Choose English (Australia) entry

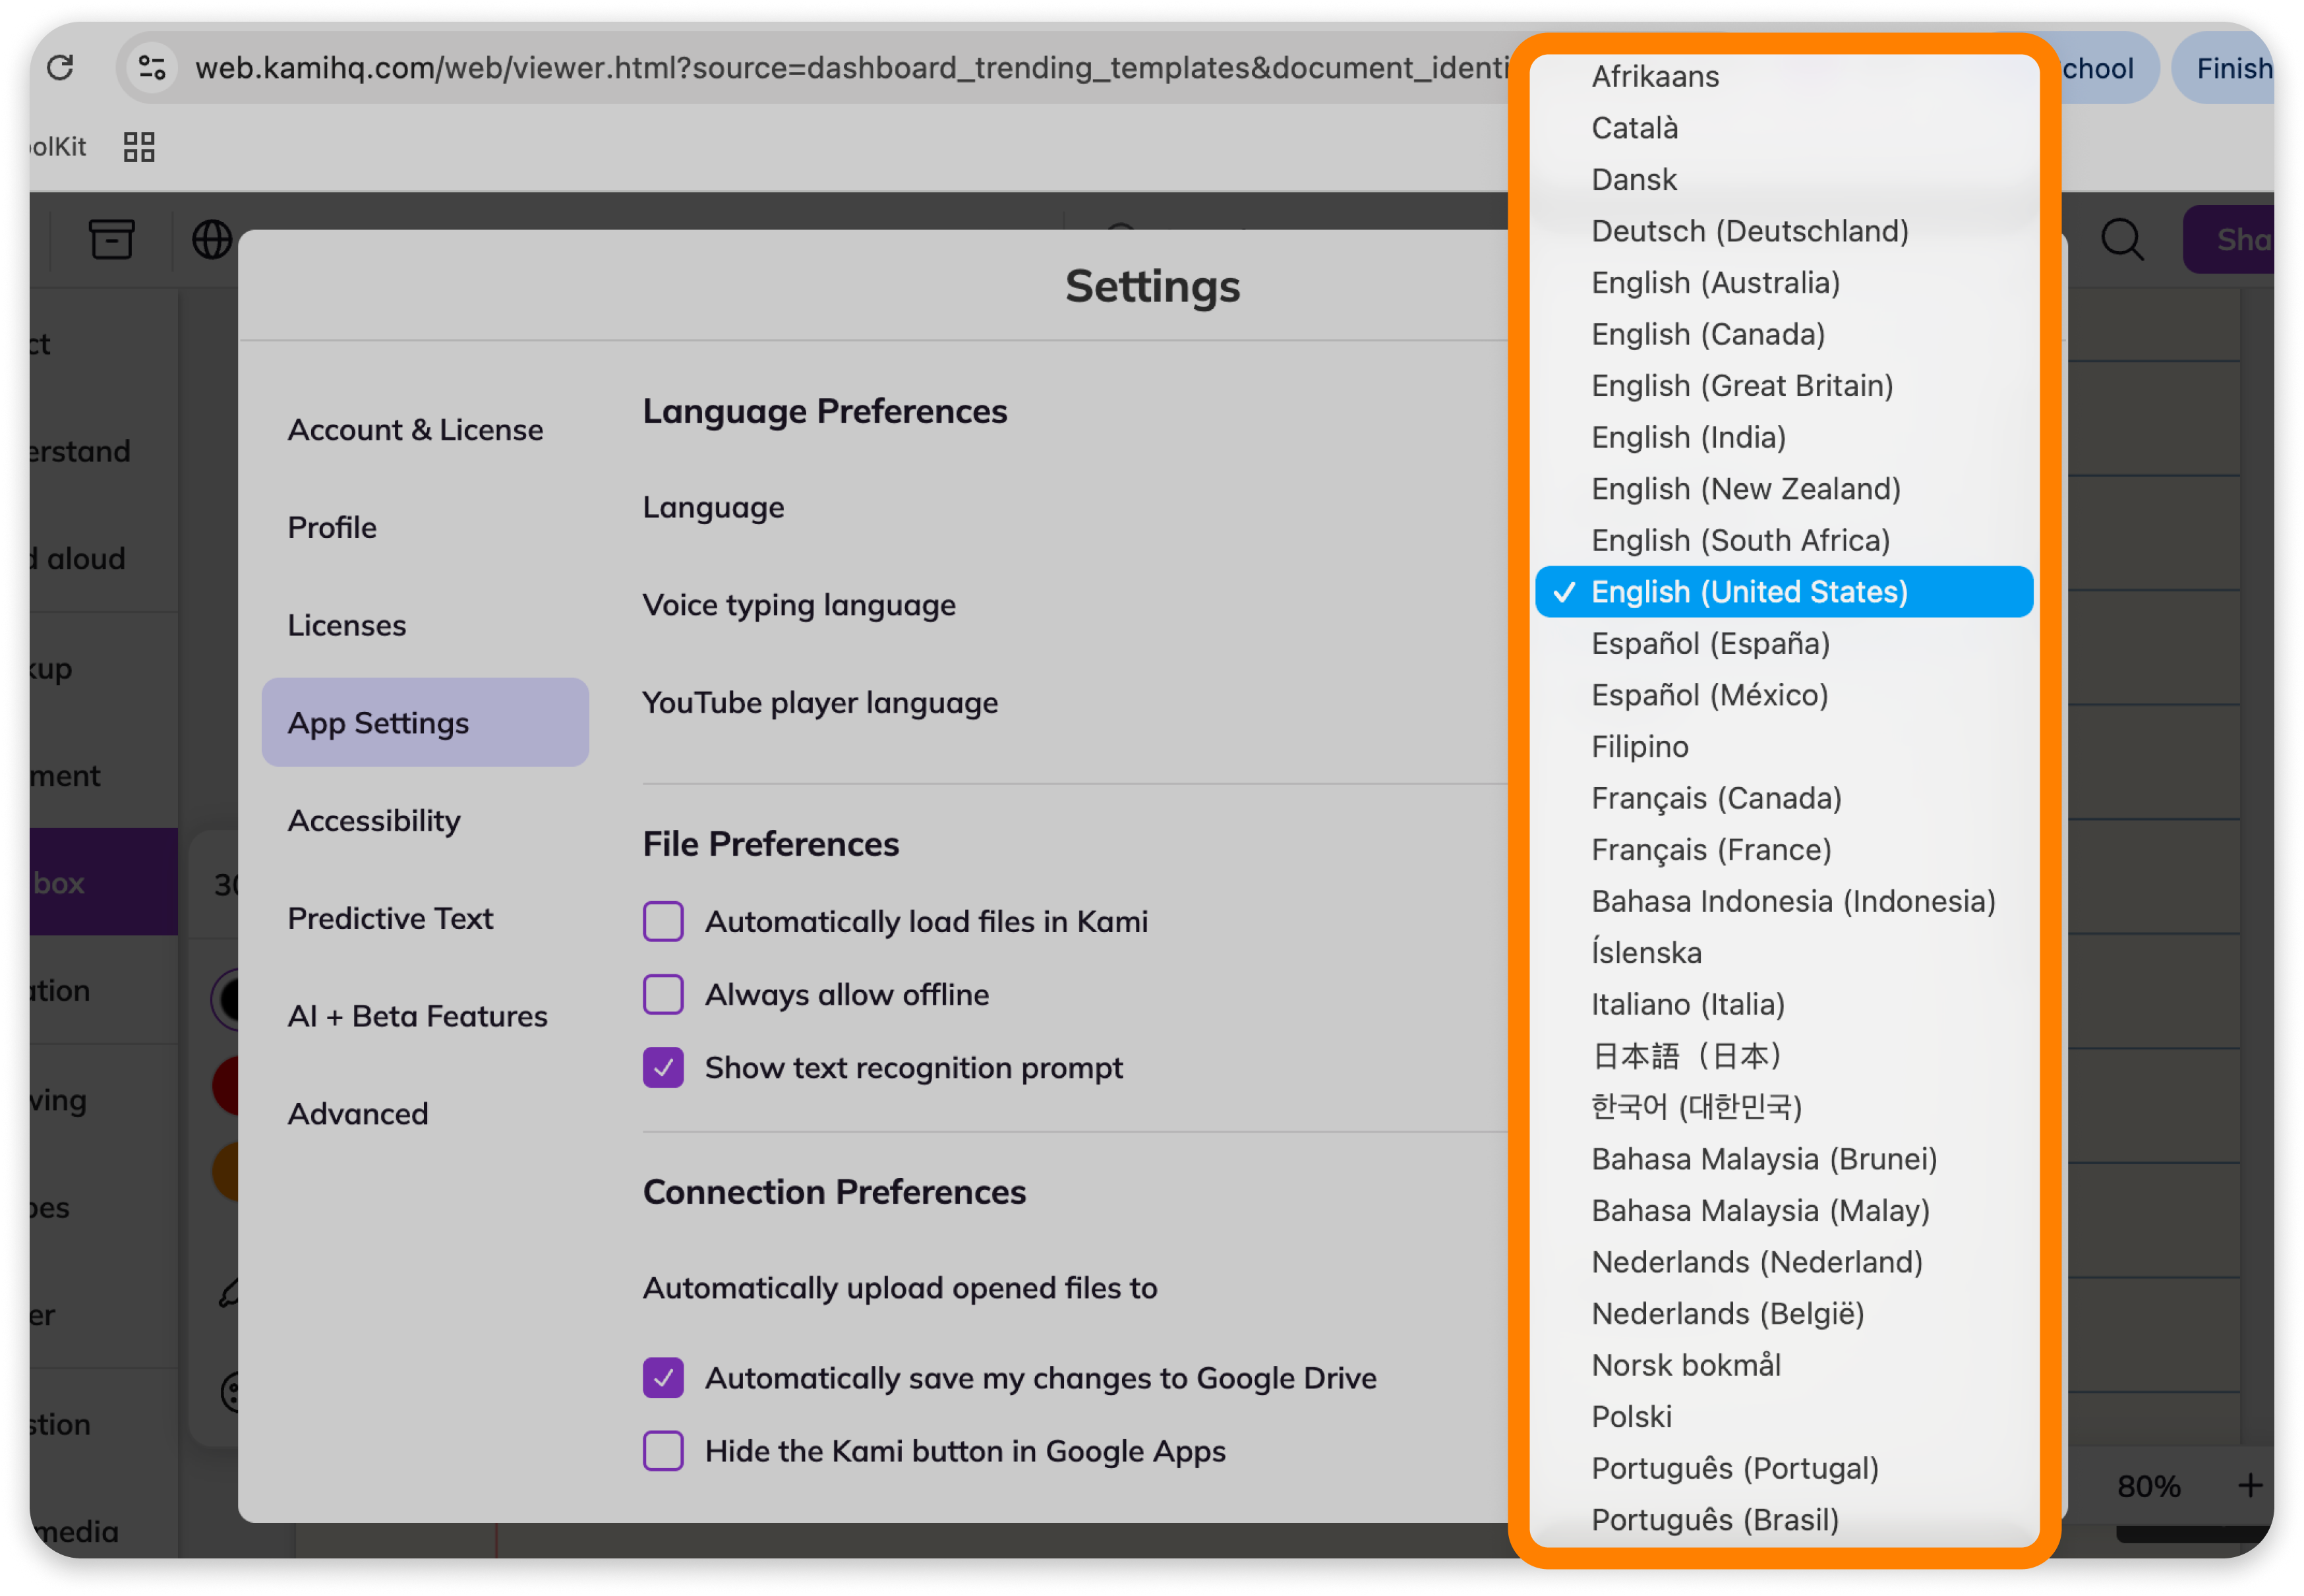coord(1784,283)
